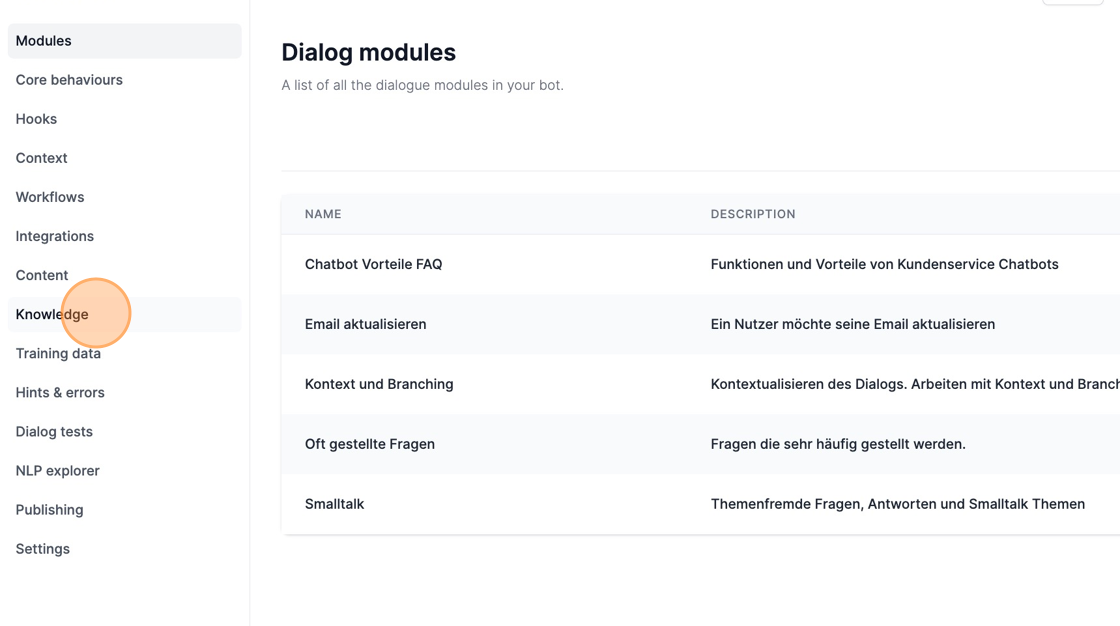The width and height of the screenshot is (1120, 626).
Task: Open the Context sidebar entry
Action: pos(124,158)
